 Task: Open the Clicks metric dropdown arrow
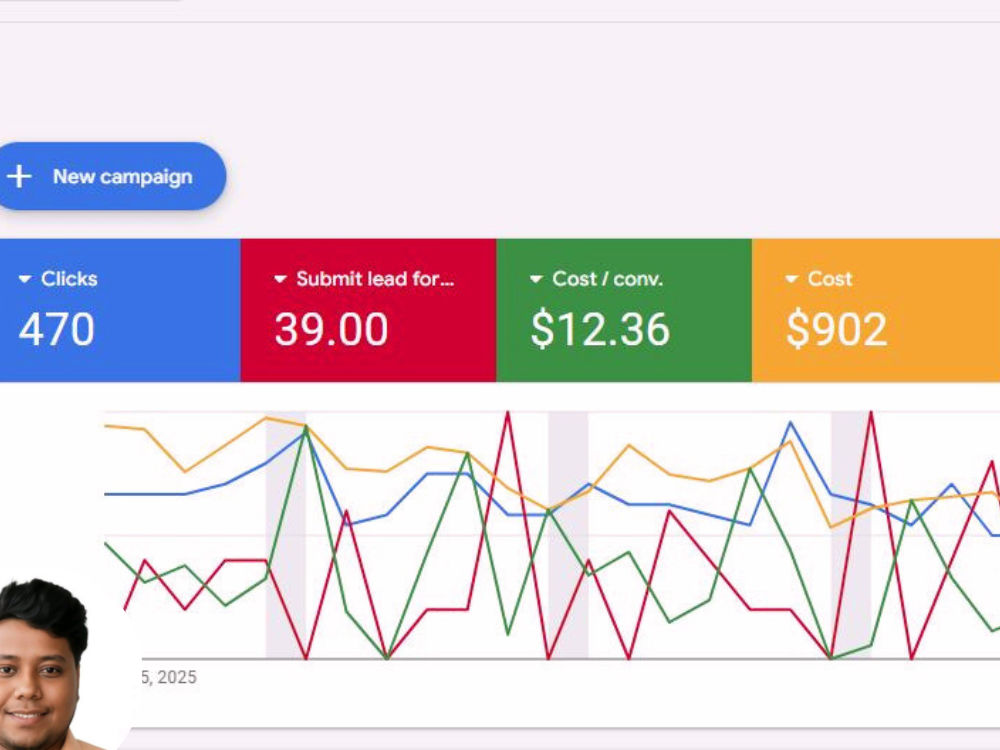25,279
